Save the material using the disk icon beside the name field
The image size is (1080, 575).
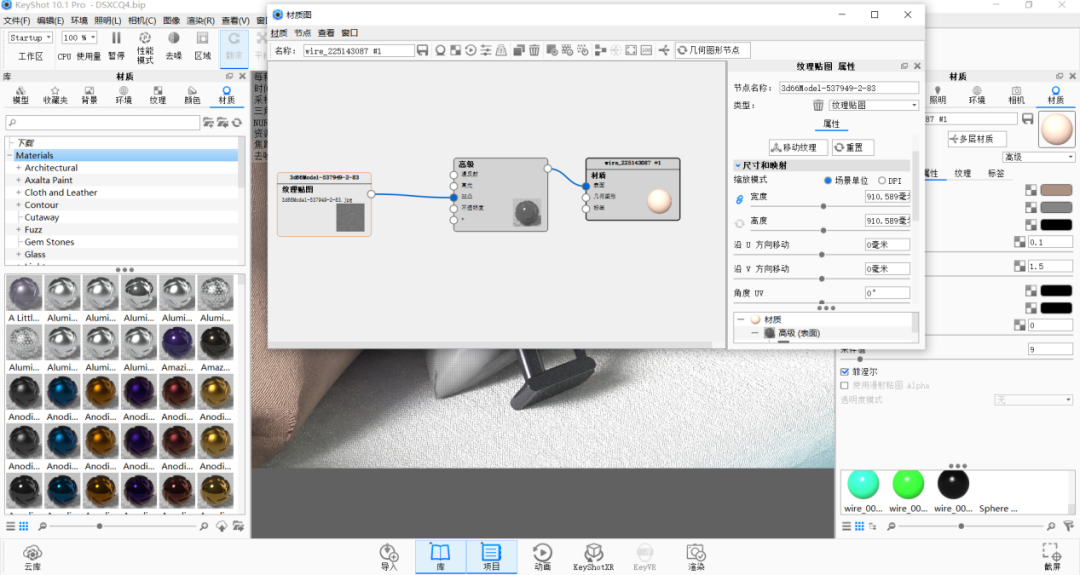coord(423,50)
